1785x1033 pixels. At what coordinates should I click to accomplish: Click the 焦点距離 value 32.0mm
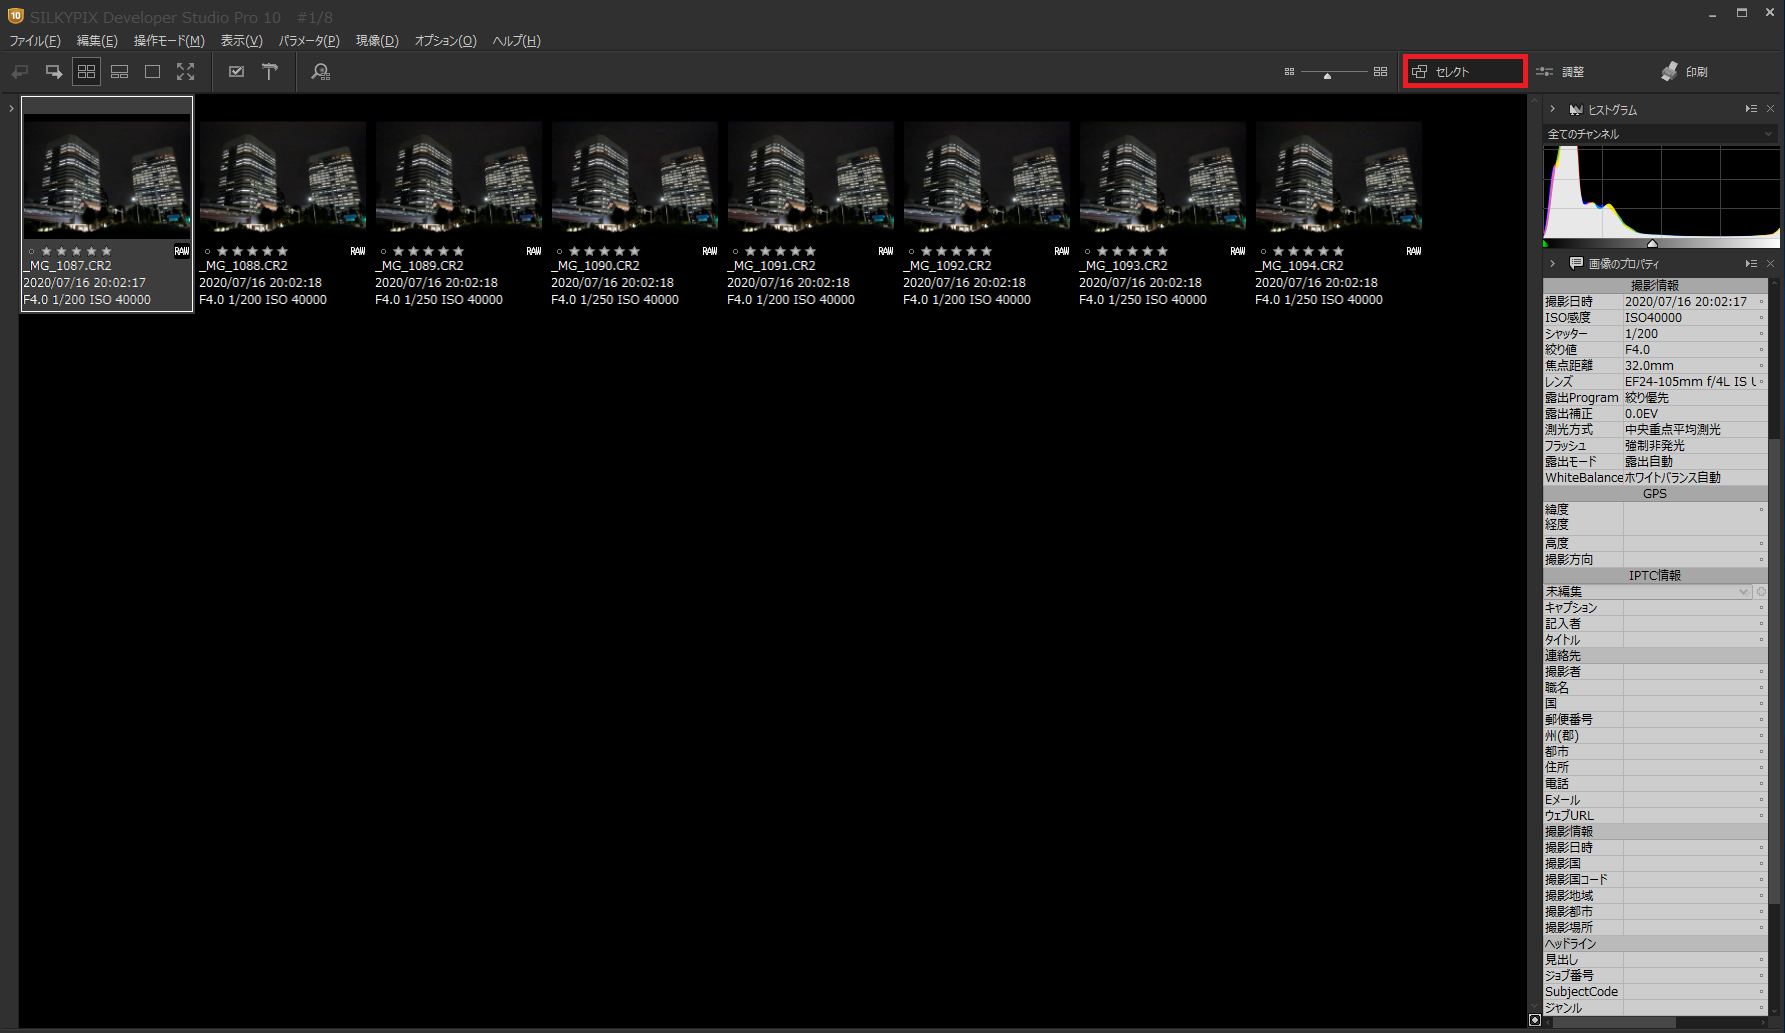(x=1649, y=366)
